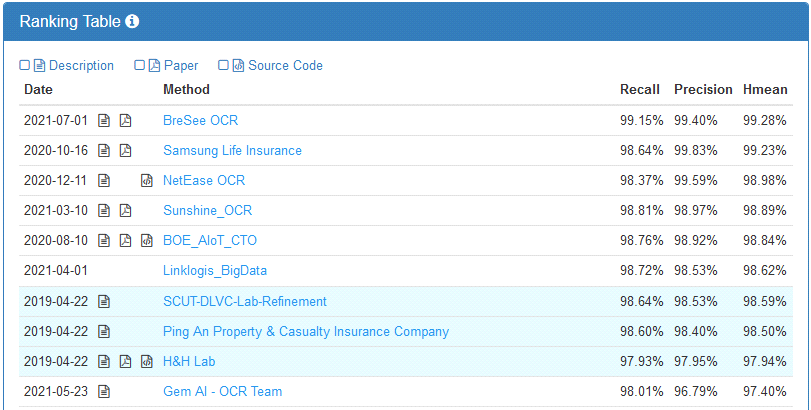Open source code icon for BOE_AIoT_CTO
Screen dimensions: 811x410
147,240
